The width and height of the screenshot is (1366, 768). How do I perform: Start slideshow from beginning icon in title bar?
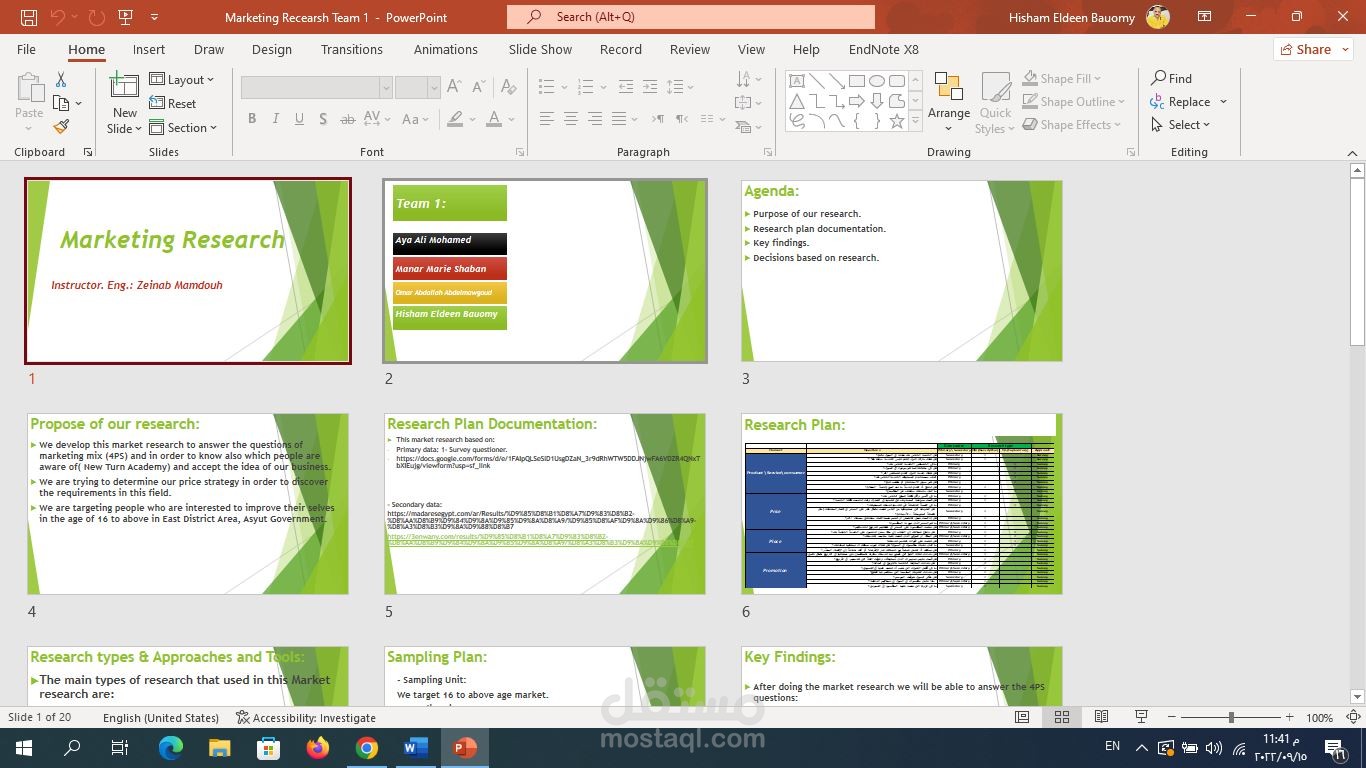[x=125, y=17]
